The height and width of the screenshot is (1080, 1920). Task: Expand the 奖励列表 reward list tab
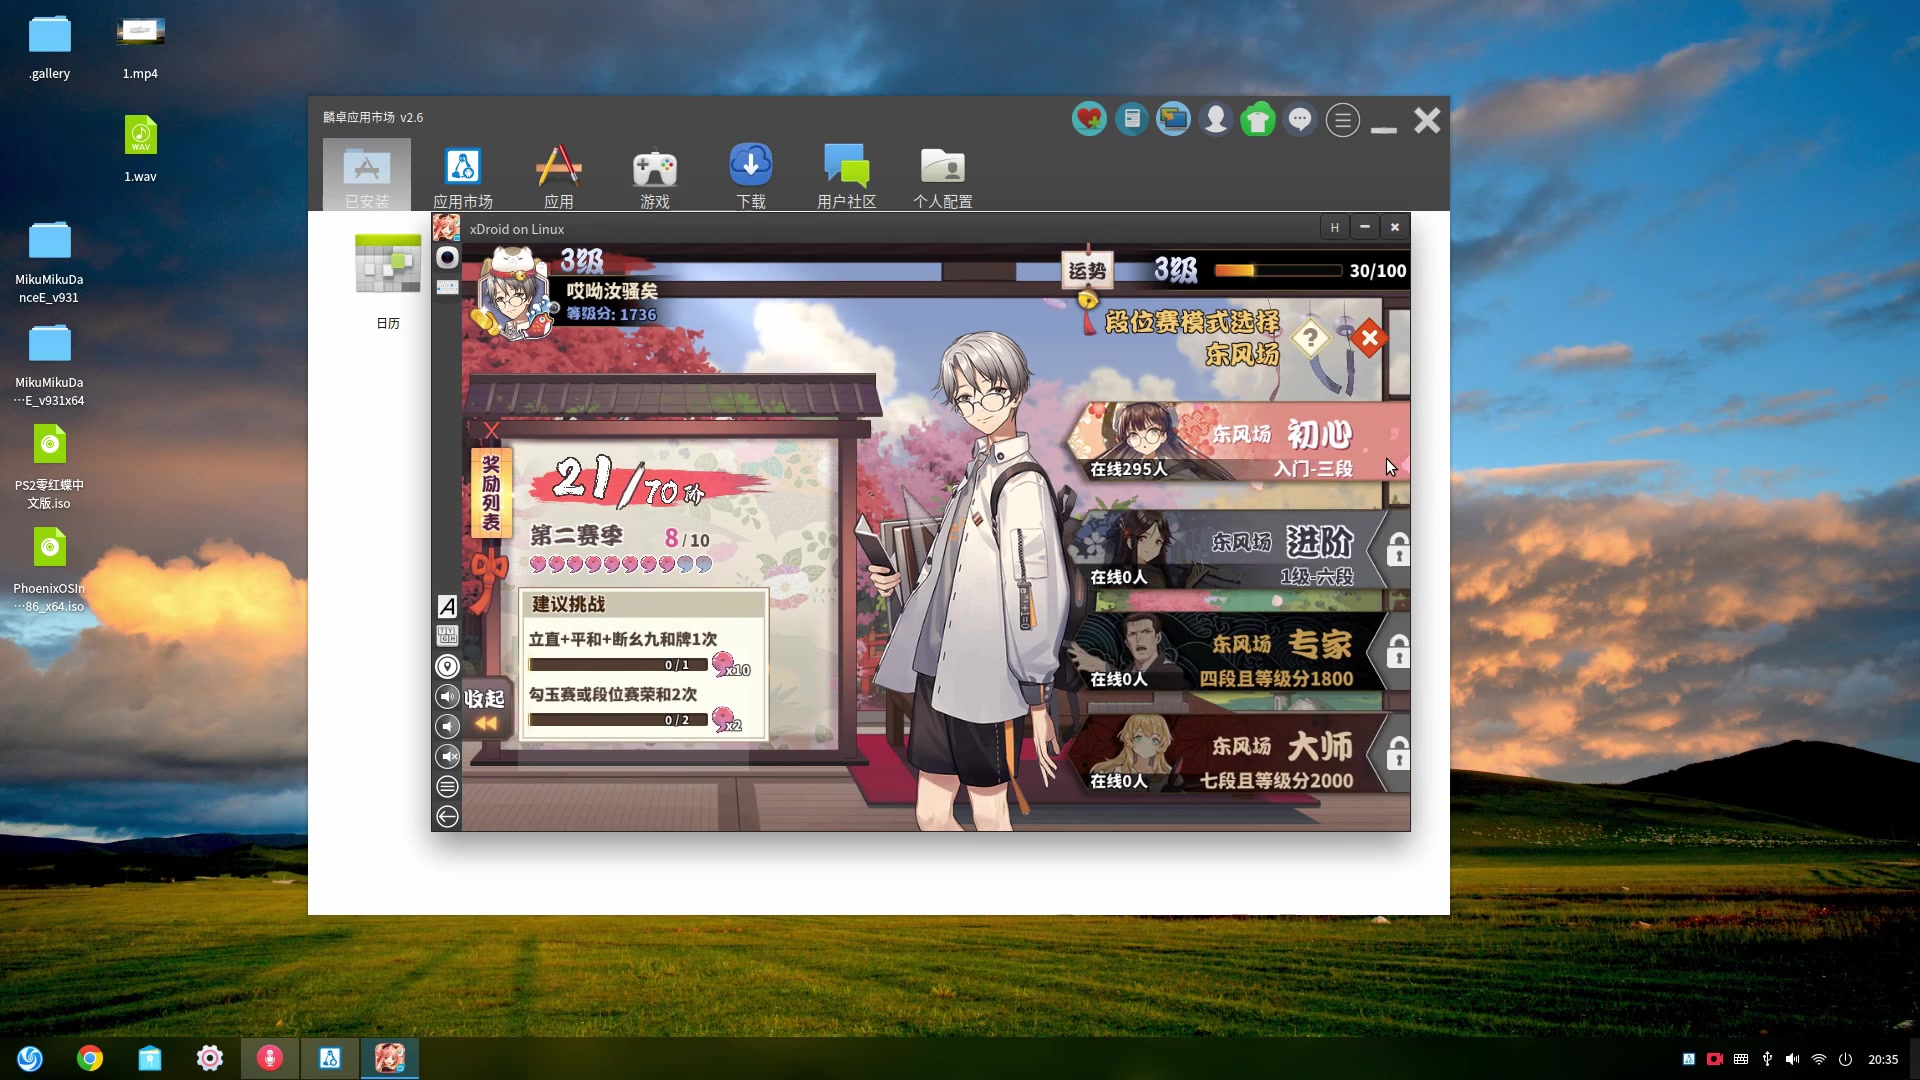pos(491,493)
